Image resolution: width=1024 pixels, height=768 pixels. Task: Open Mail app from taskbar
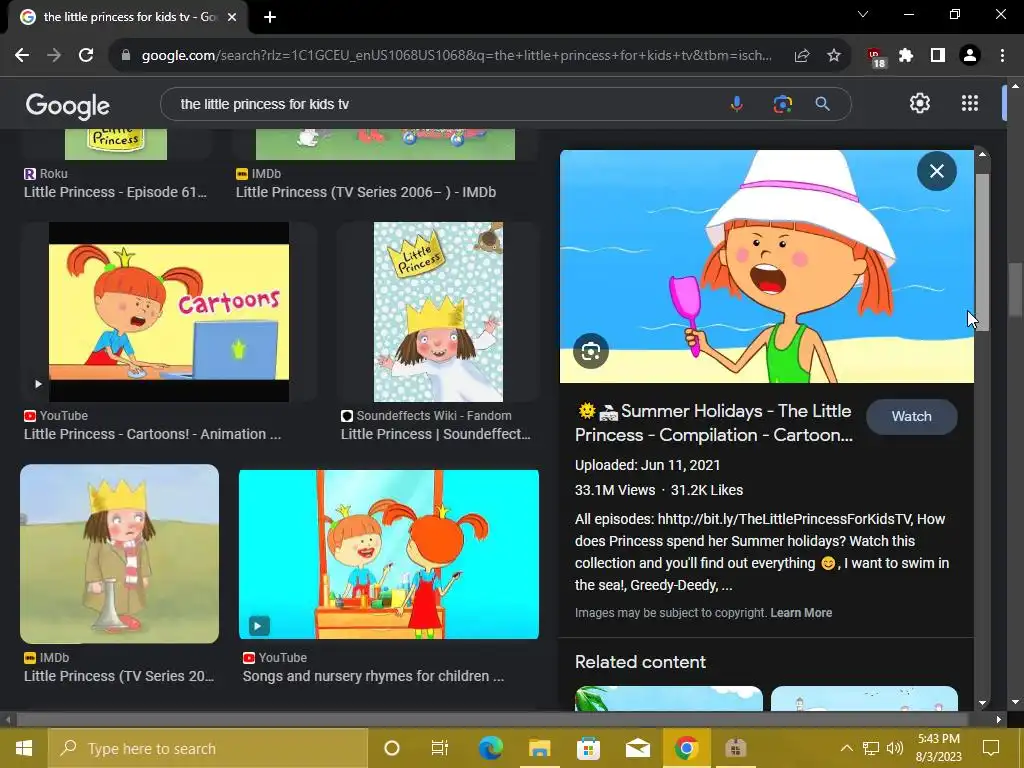click(x=637, y=748)
